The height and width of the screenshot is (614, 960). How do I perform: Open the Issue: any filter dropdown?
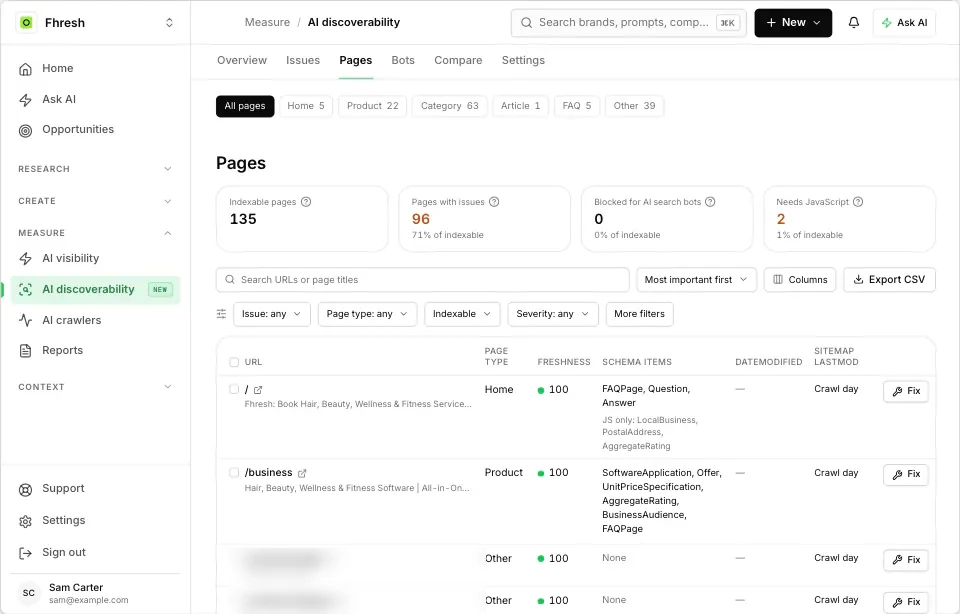272,314
